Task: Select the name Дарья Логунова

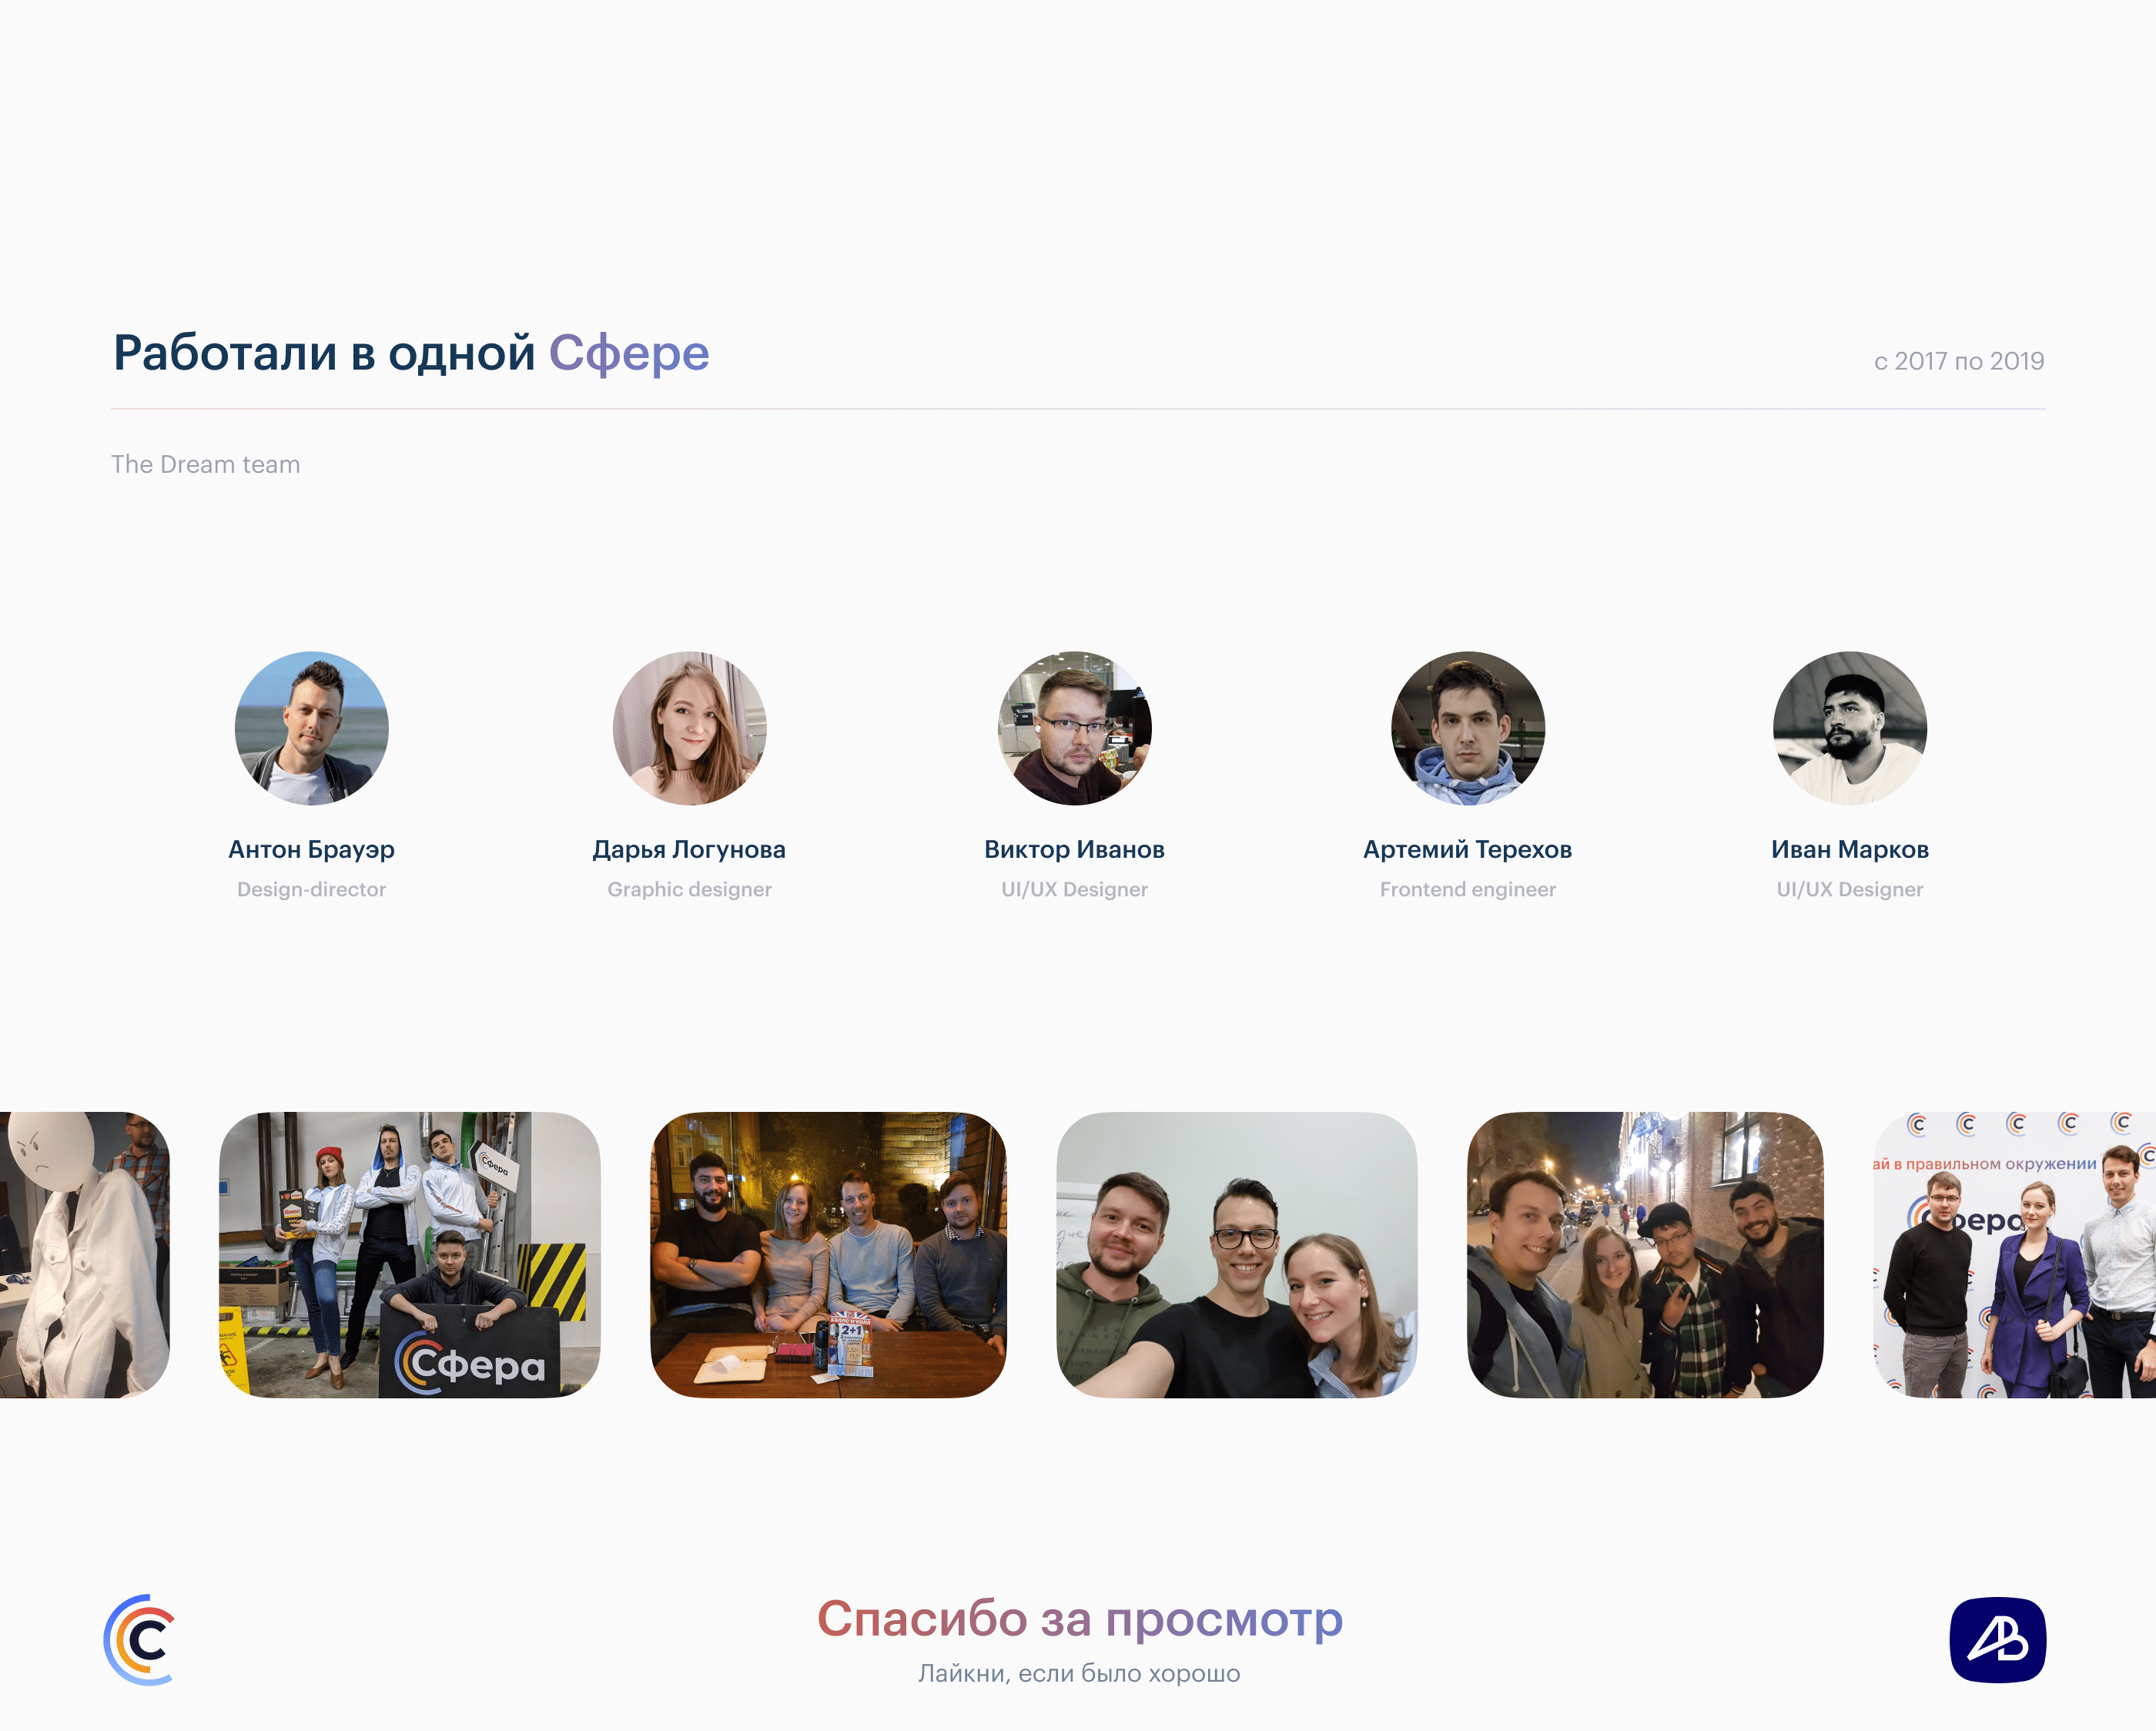Action: click(x=690, y=849)
